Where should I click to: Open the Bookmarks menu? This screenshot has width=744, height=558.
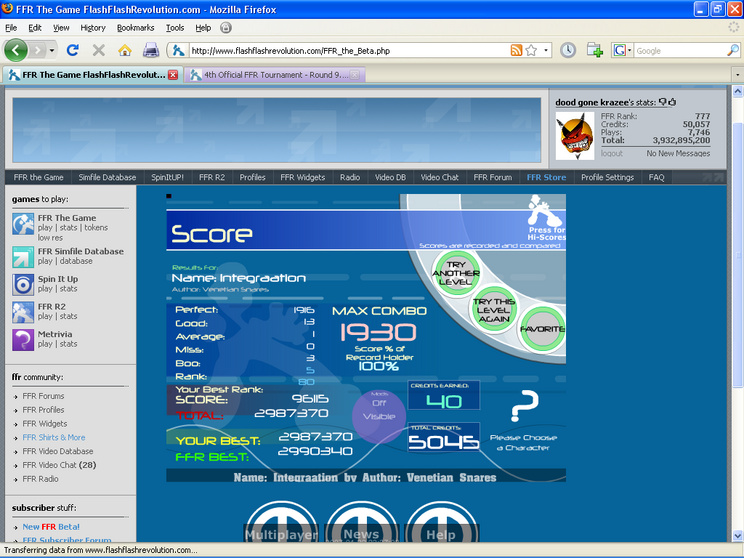(x=136, y=28)
